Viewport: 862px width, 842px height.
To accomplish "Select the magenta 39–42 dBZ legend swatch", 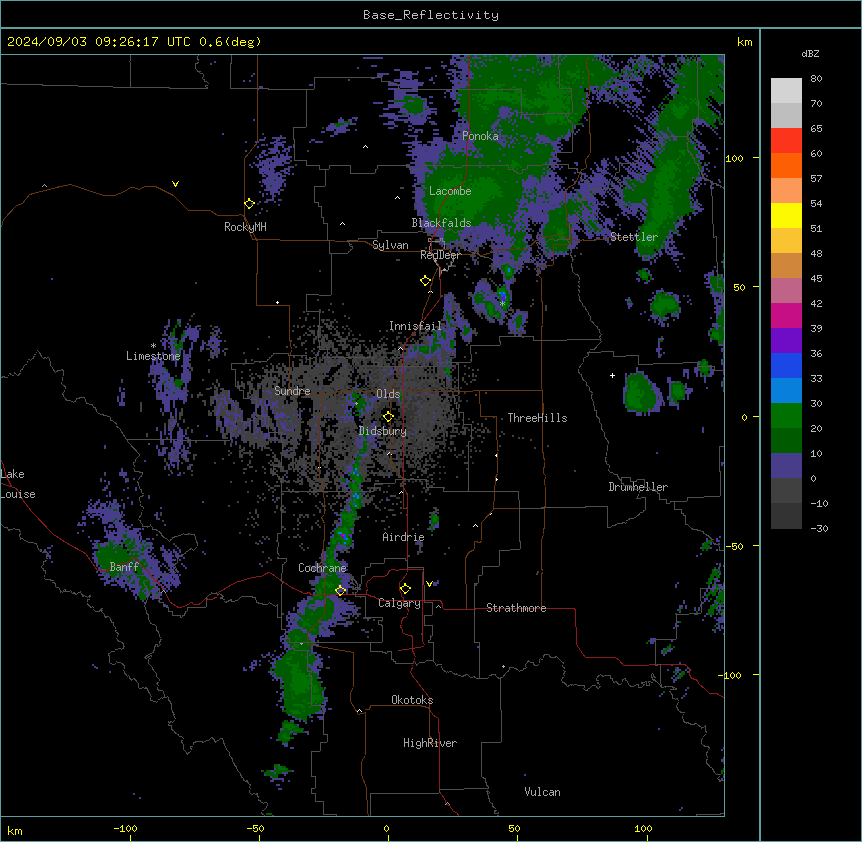I will pyautogui.click(x=786, y=316).
